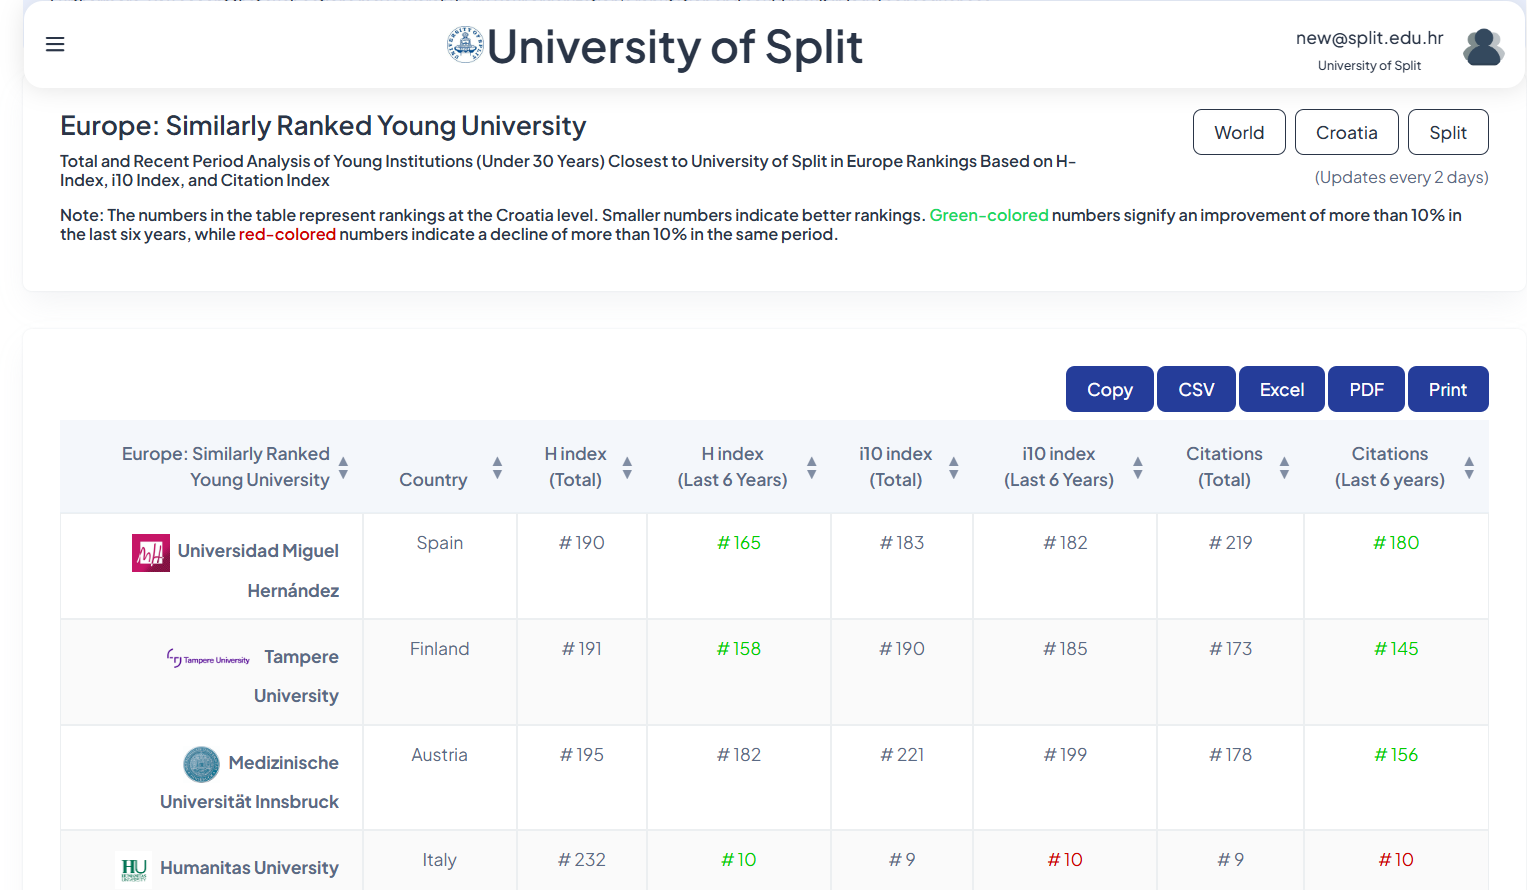1527x890 pixels.
Task: Export the table as PDF
Action: click(1366, 389)
